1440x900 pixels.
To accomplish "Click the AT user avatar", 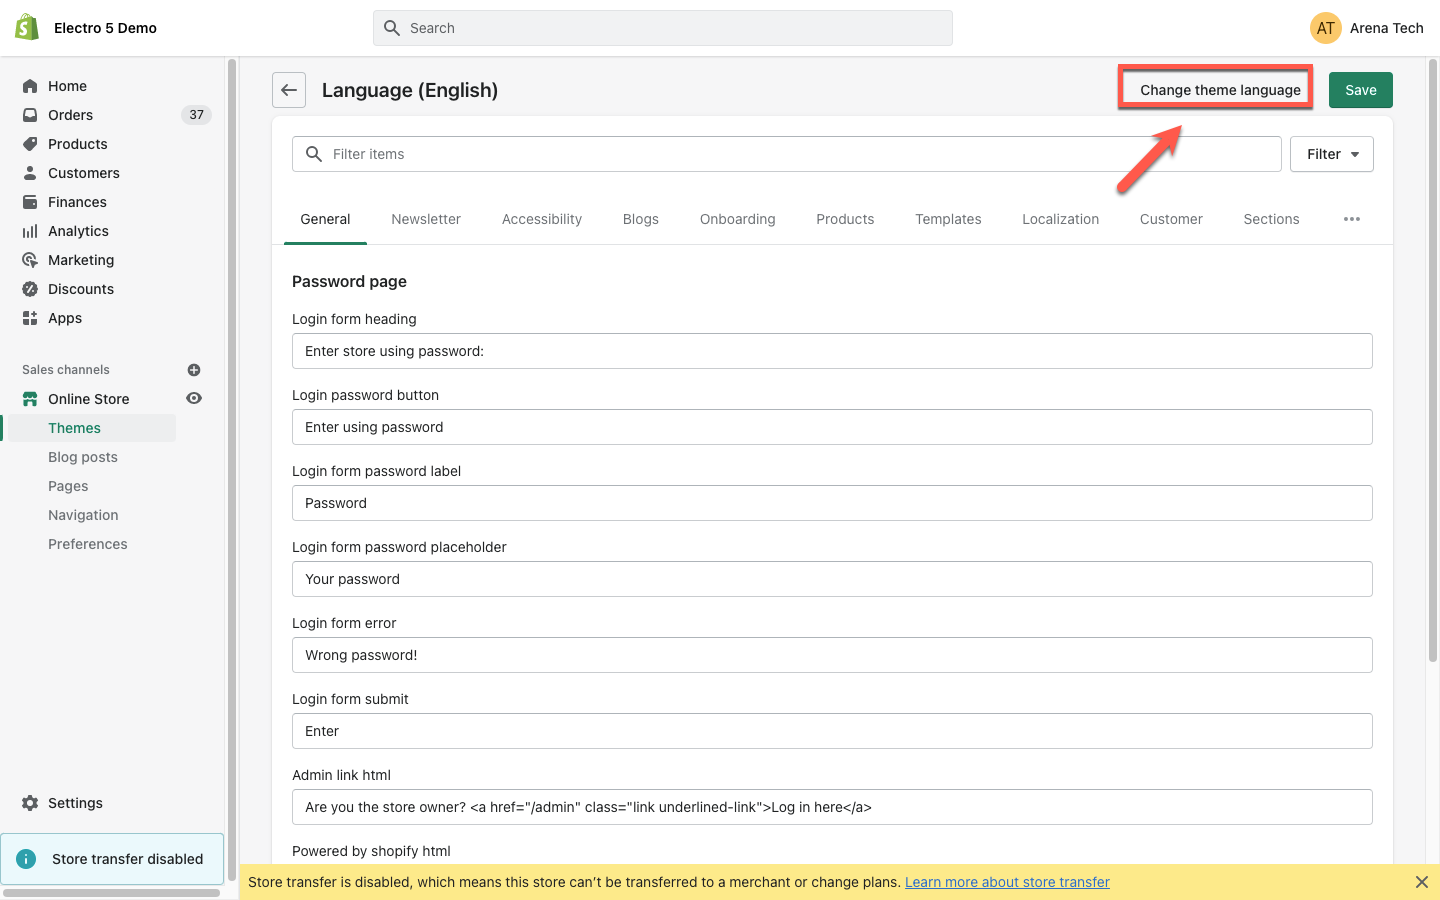I will pos(1326,28).
